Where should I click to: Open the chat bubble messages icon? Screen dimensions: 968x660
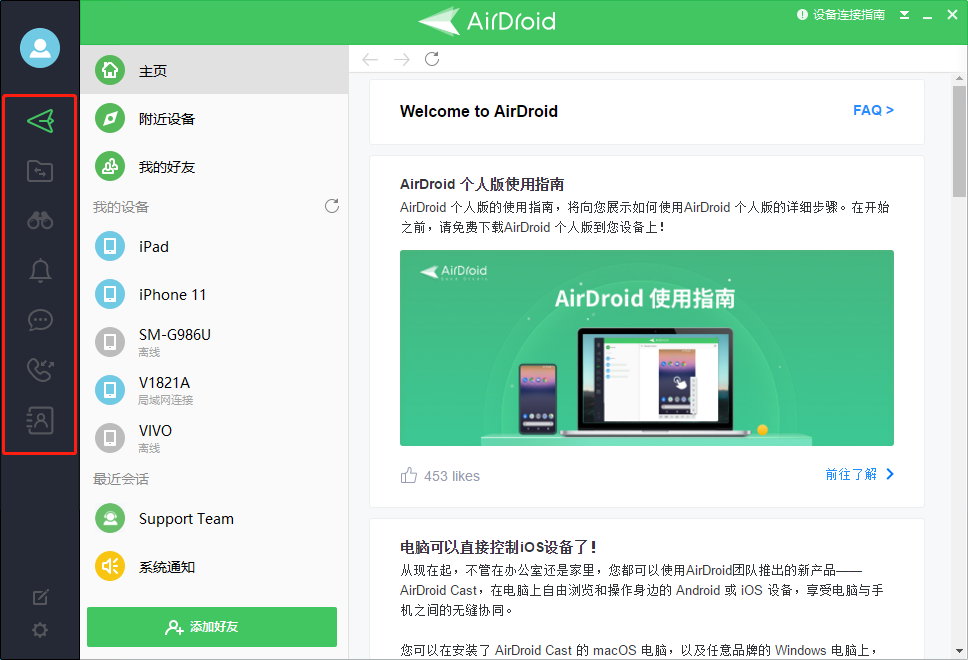point(40,320)
